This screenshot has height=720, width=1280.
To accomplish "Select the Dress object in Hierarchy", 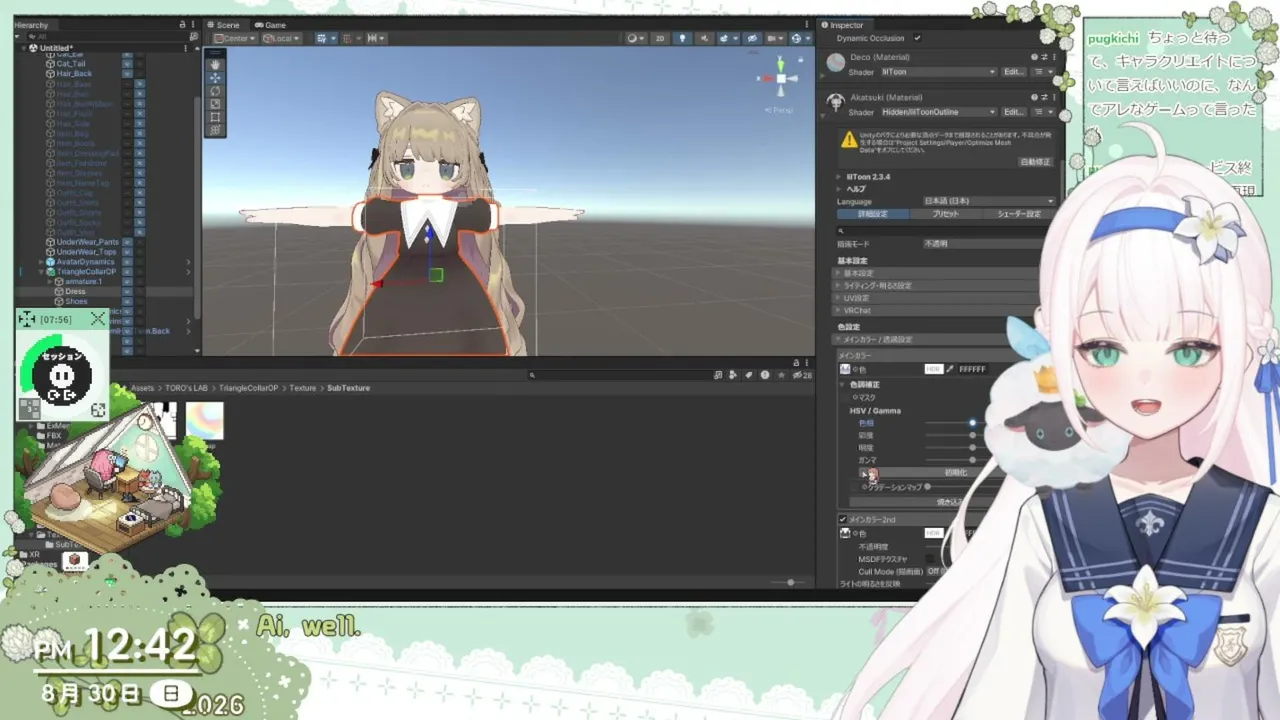I will (75, 292).
